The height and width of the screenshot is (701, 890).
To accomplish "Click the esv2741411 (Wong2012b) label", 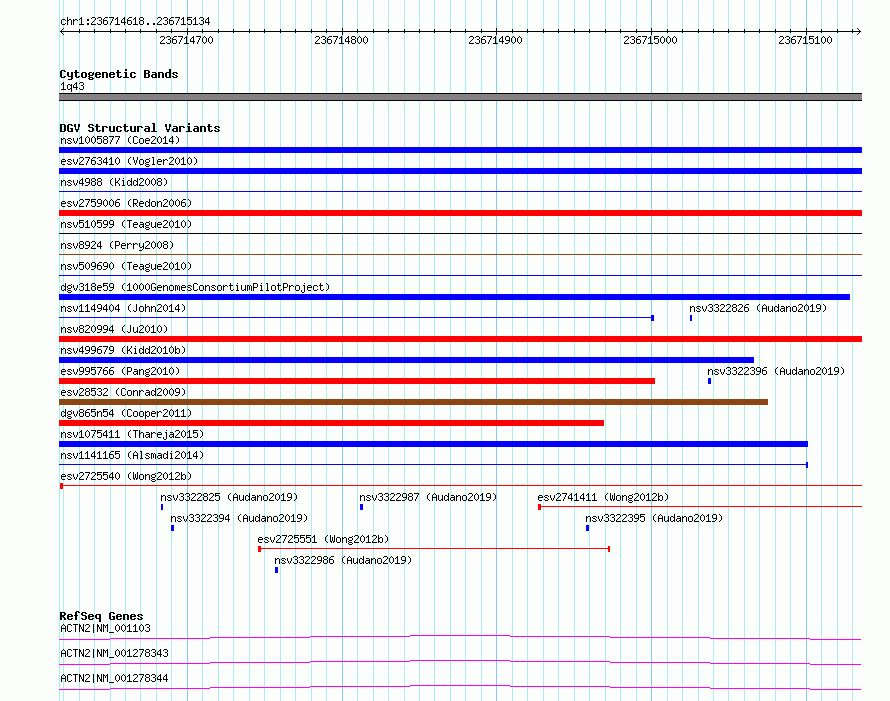I will pyautogui.click(x=603, y=497).
